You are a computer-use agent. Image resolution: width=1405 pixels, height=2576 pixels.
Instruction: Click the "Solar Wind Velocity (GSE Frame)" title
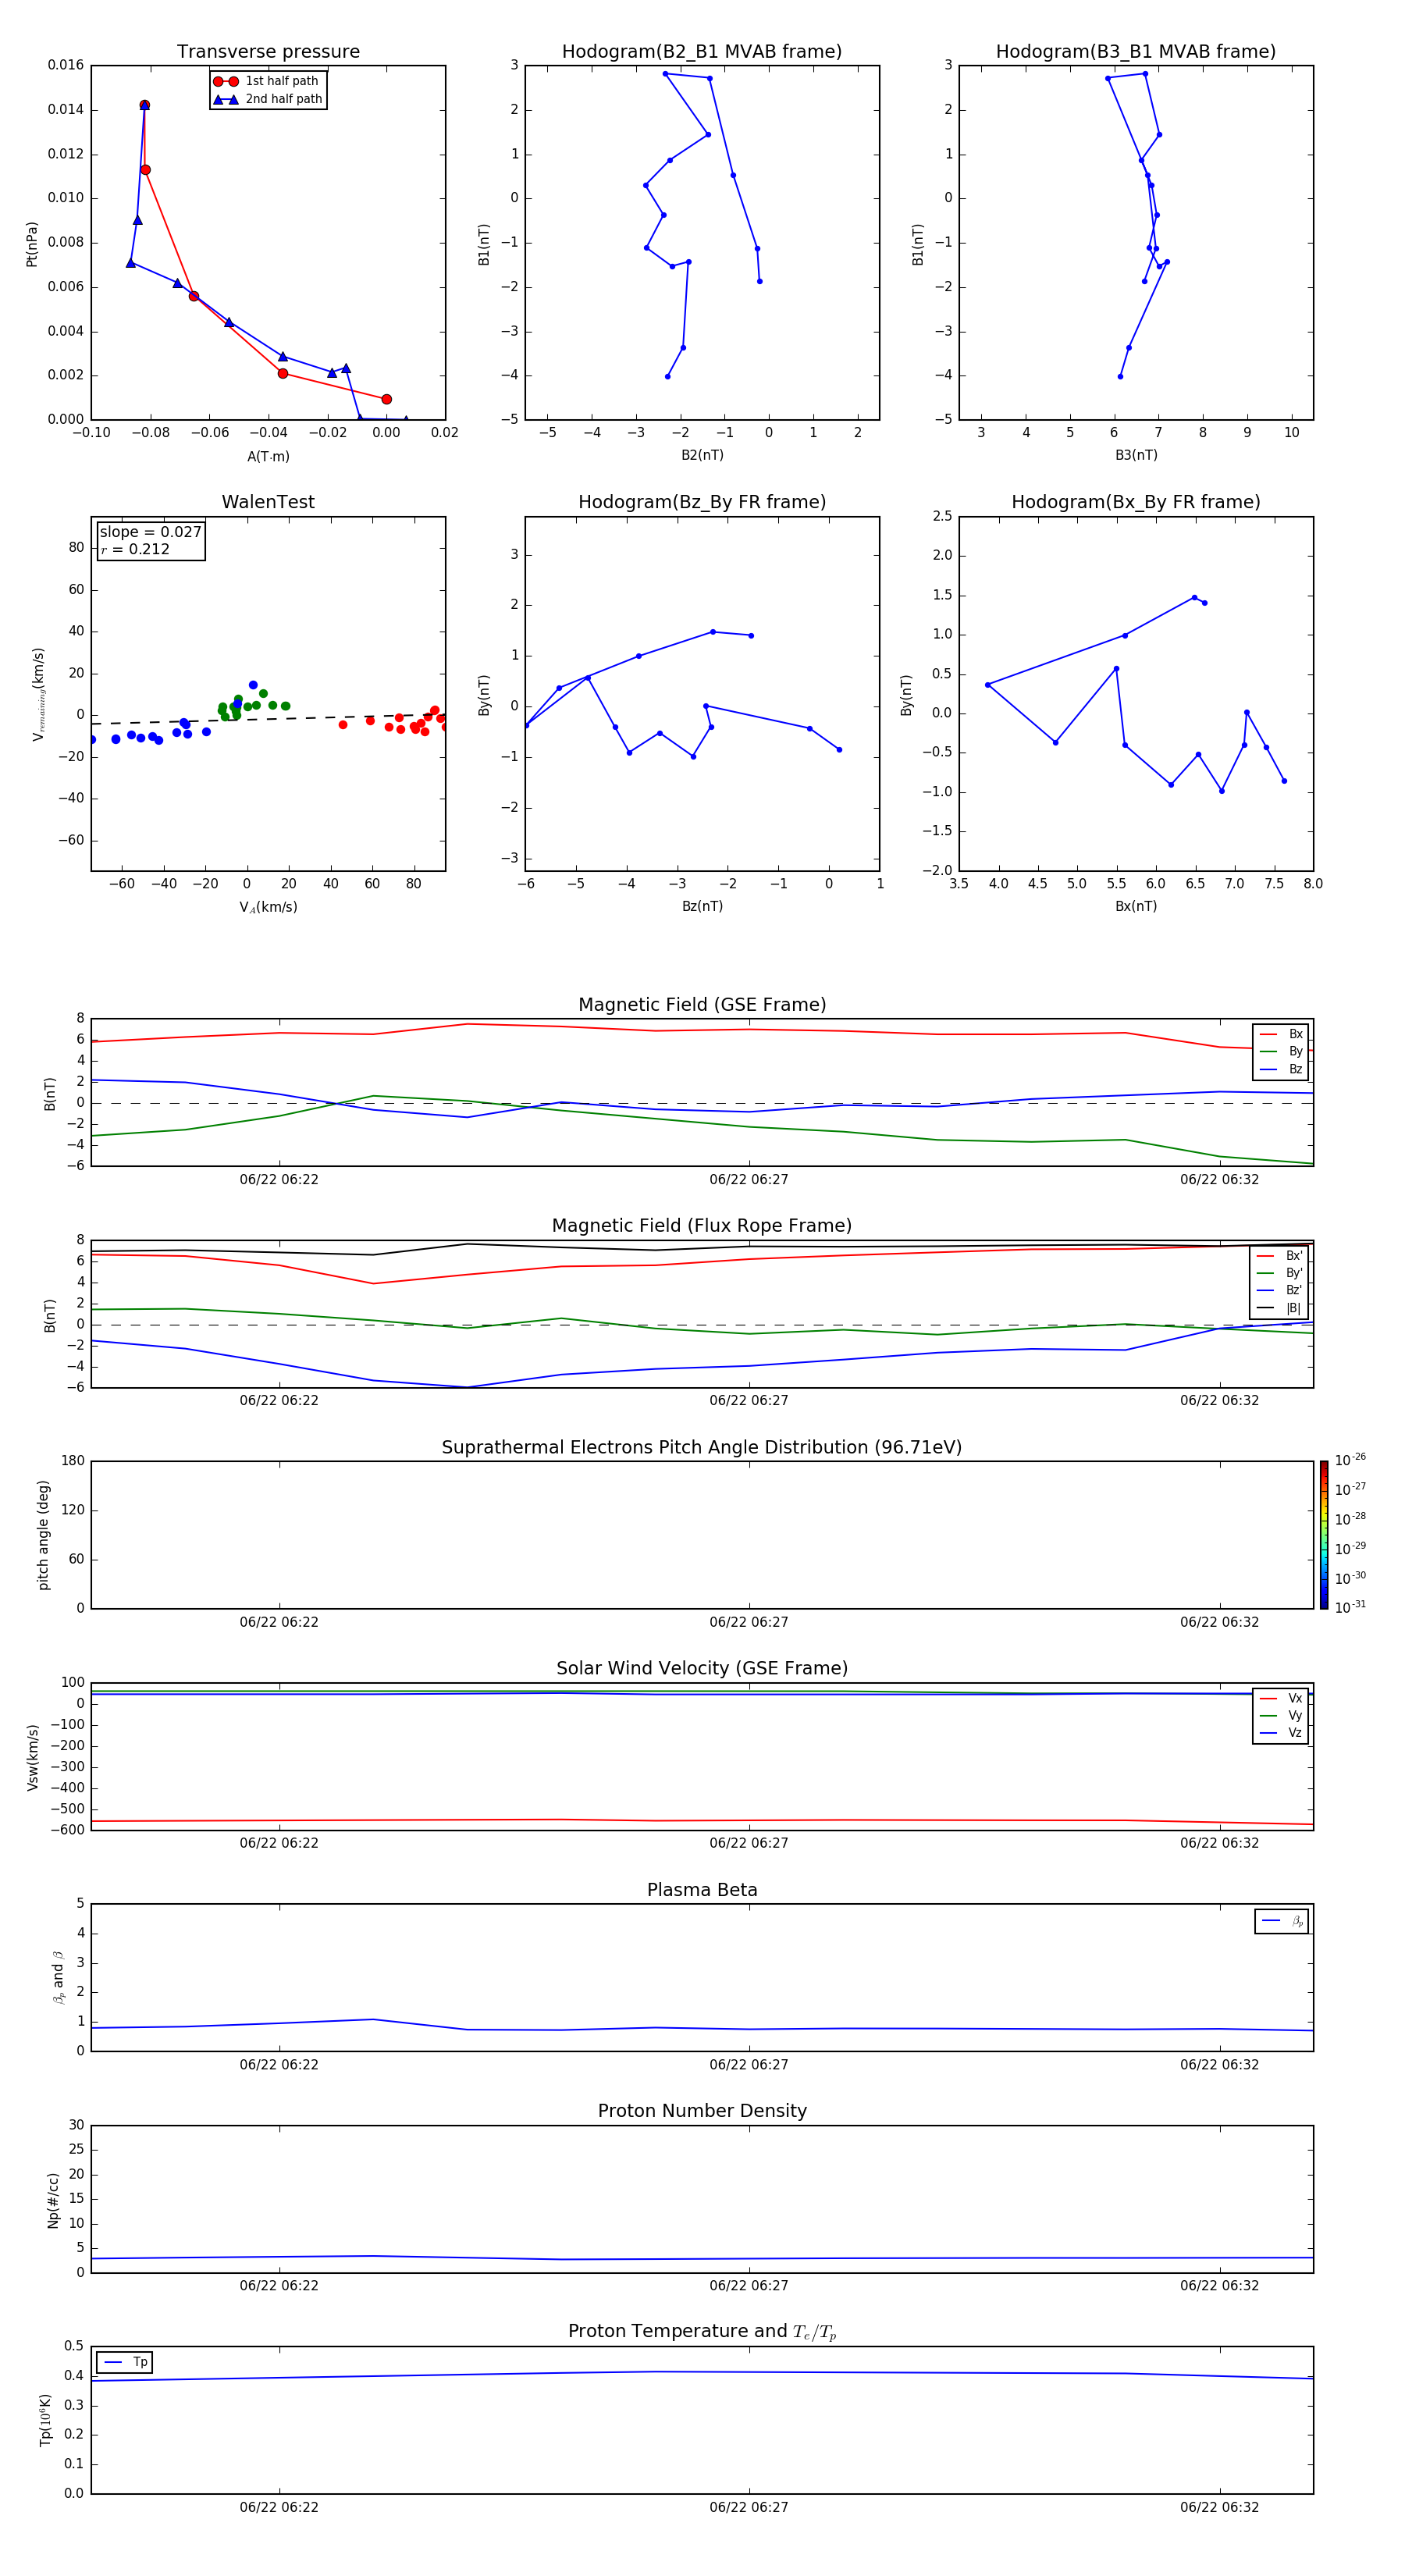pos(702,1669)
